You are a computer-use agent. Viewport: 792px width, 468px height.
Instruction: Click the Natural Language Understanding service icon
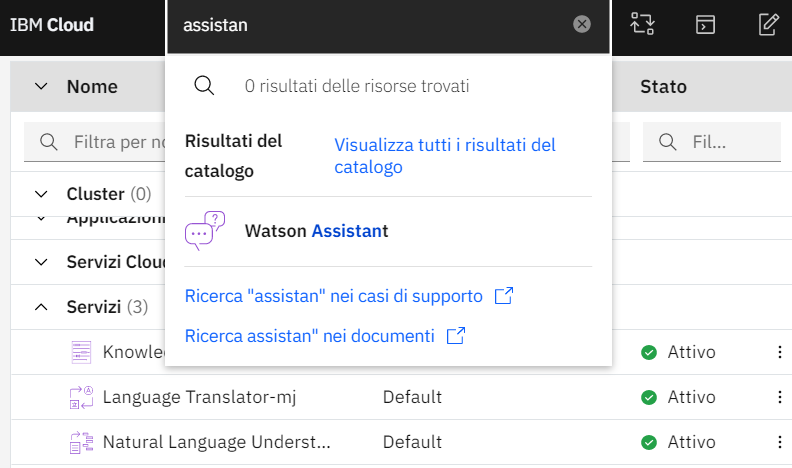coord(81,441)
